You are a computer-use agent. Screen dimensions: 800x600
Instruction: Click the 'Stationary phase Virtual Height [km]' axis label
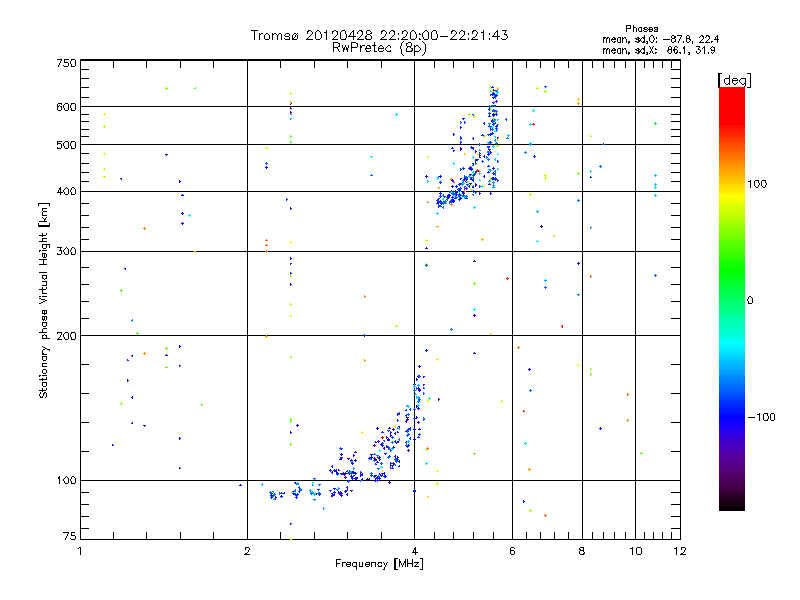43,300
